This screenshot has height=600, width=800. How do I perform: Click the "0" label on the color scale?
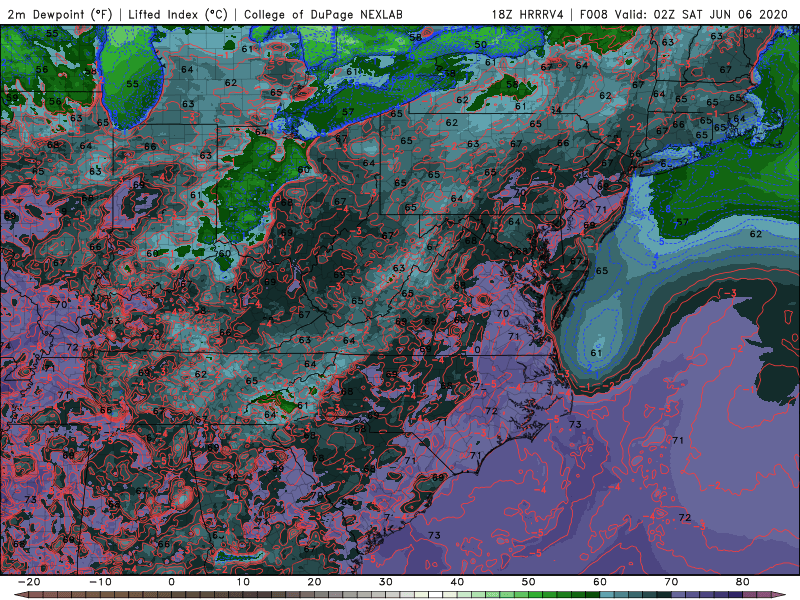tap(171, 582)
